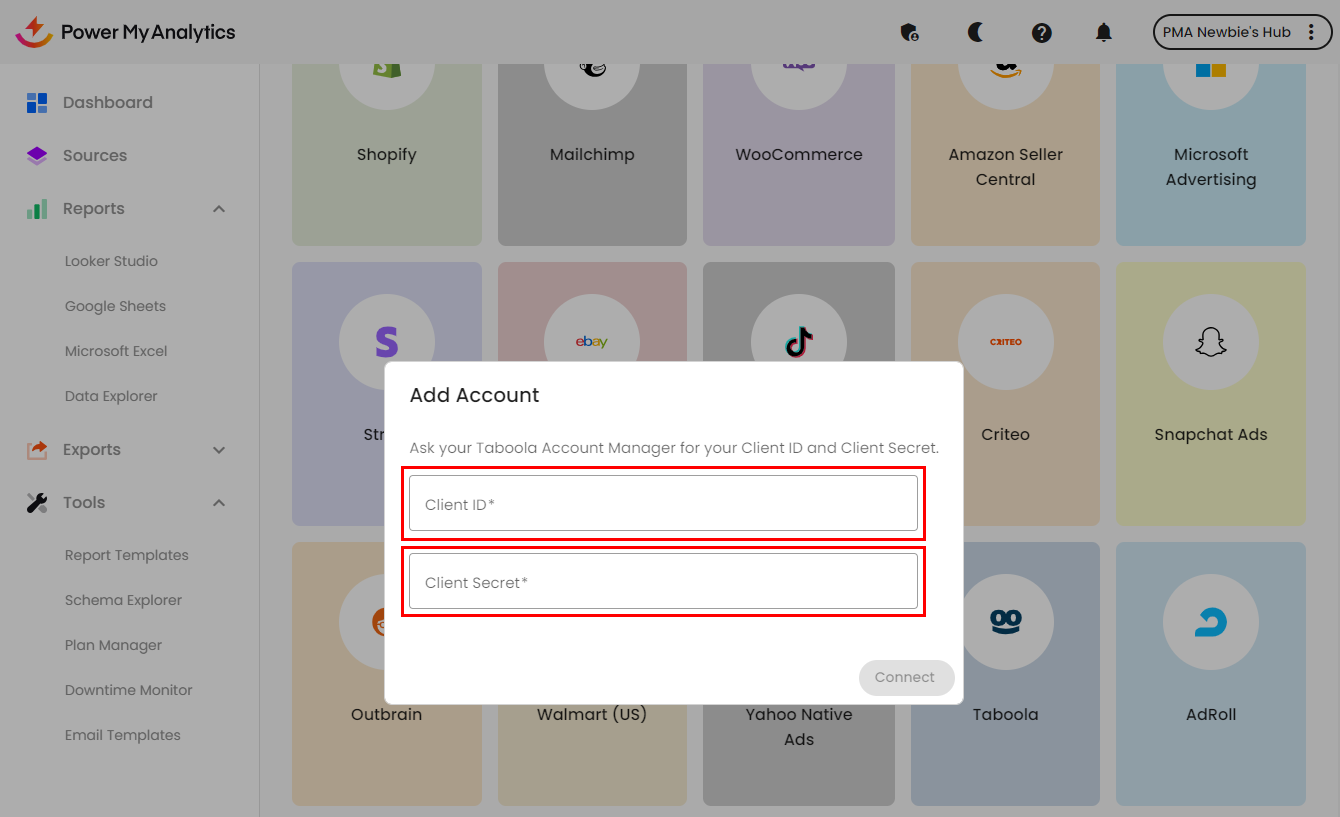Open help via the question mark icon
This screenshot has height=817, width=1340.
click(x=1042, y=32)
